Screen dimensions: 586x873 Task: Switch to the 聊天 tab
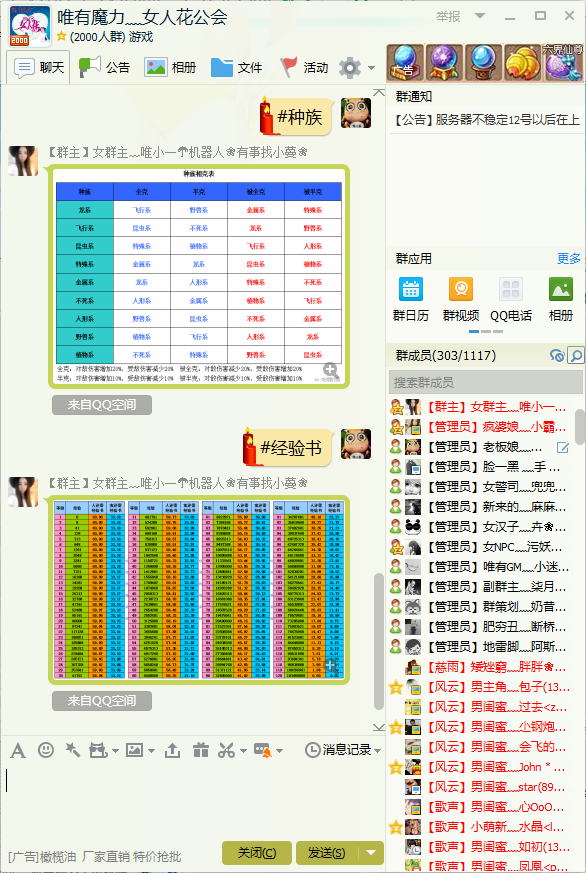click(x=38, y=68)
